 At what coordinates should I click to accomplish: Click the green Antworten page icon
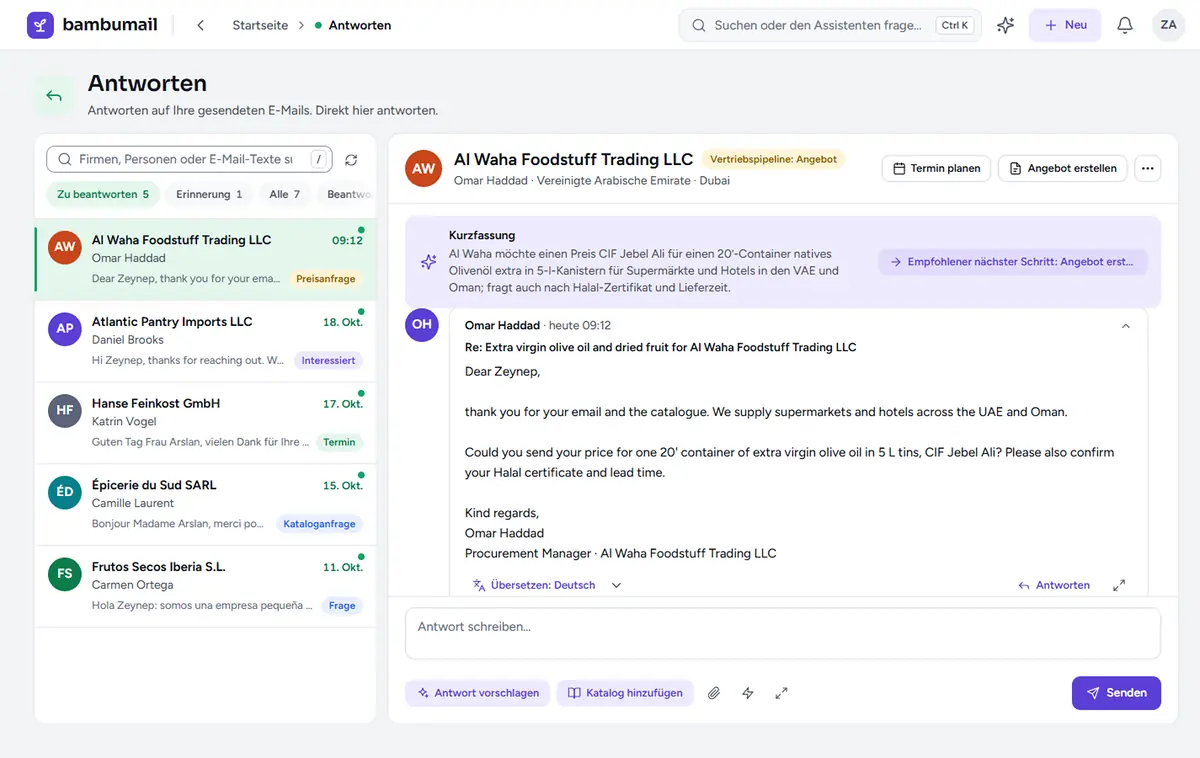(x=54, y=96)
